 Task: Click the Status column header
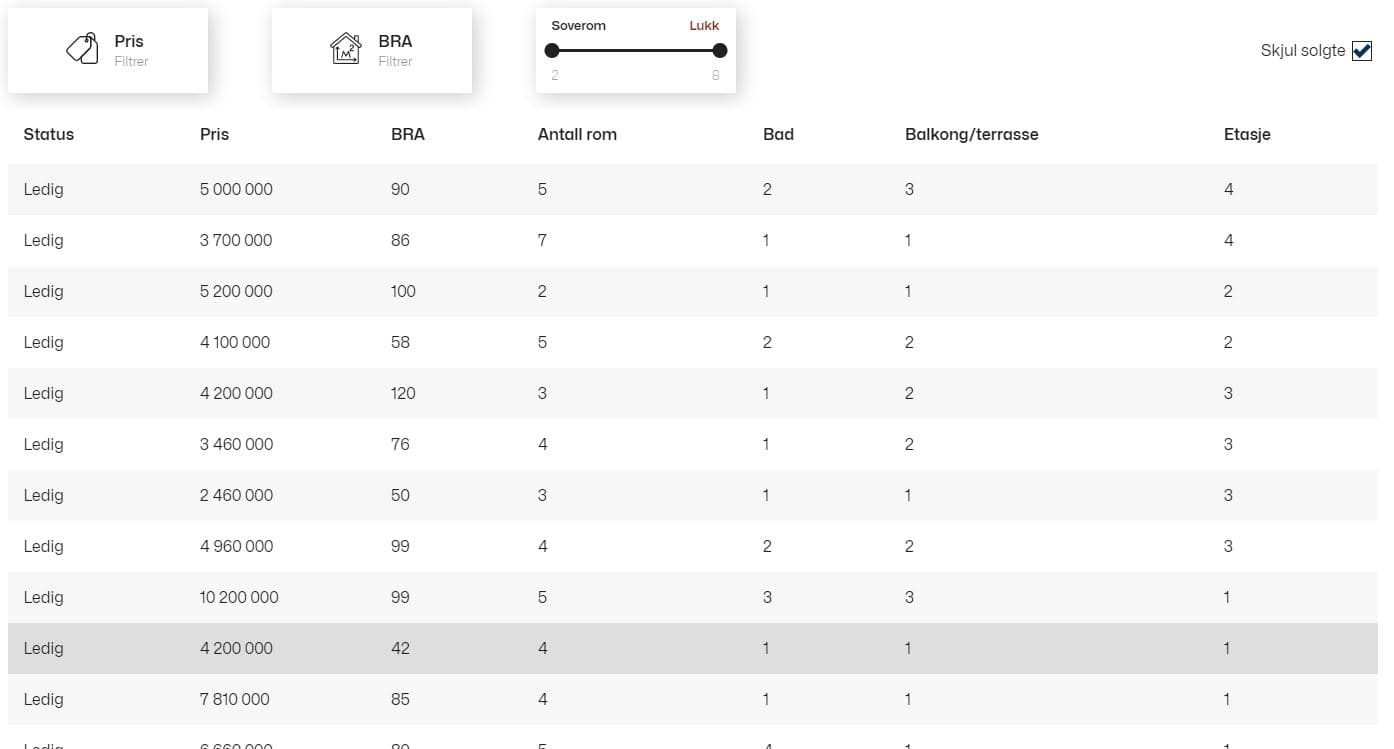point(49,134)
